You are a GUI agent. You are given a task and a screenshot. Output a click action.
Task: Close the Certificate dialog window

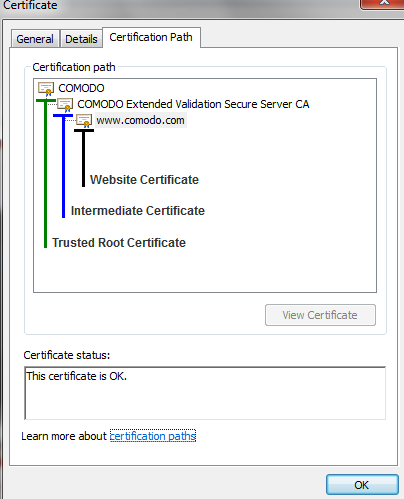pyautogui.click(x=383, y=3)
